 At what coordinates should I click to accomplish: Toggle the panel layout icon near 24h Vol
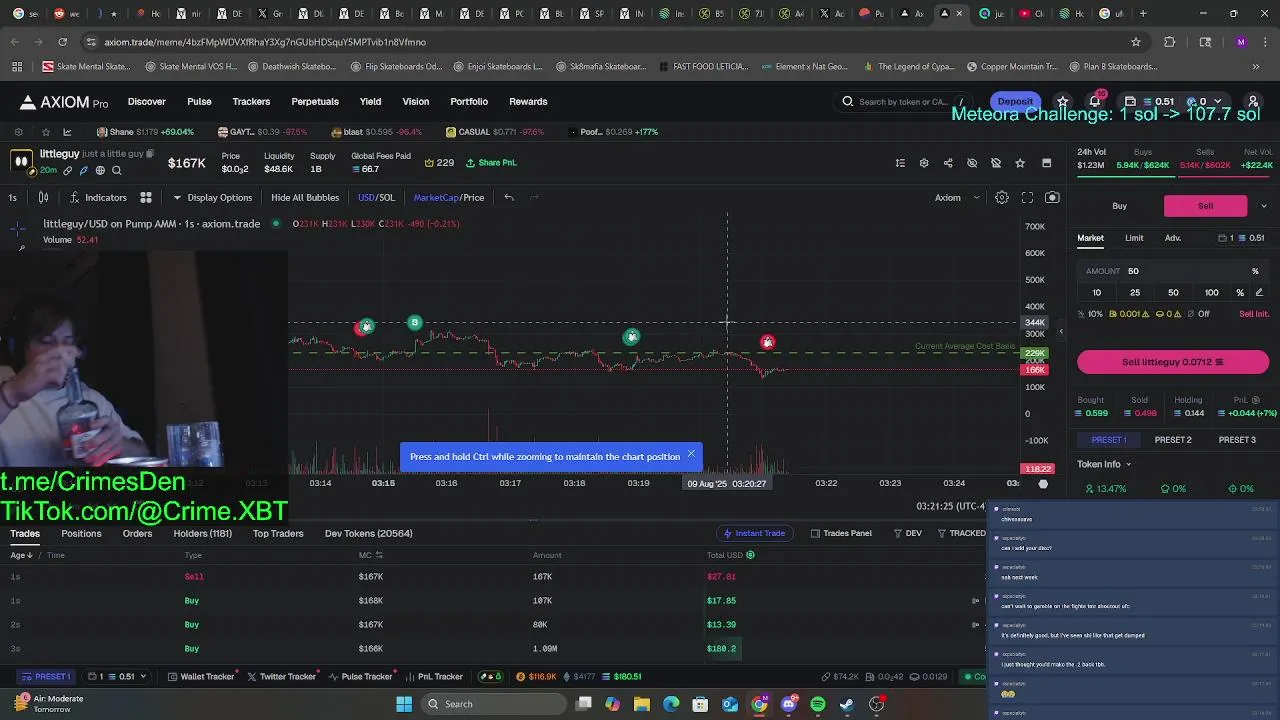1046,163
